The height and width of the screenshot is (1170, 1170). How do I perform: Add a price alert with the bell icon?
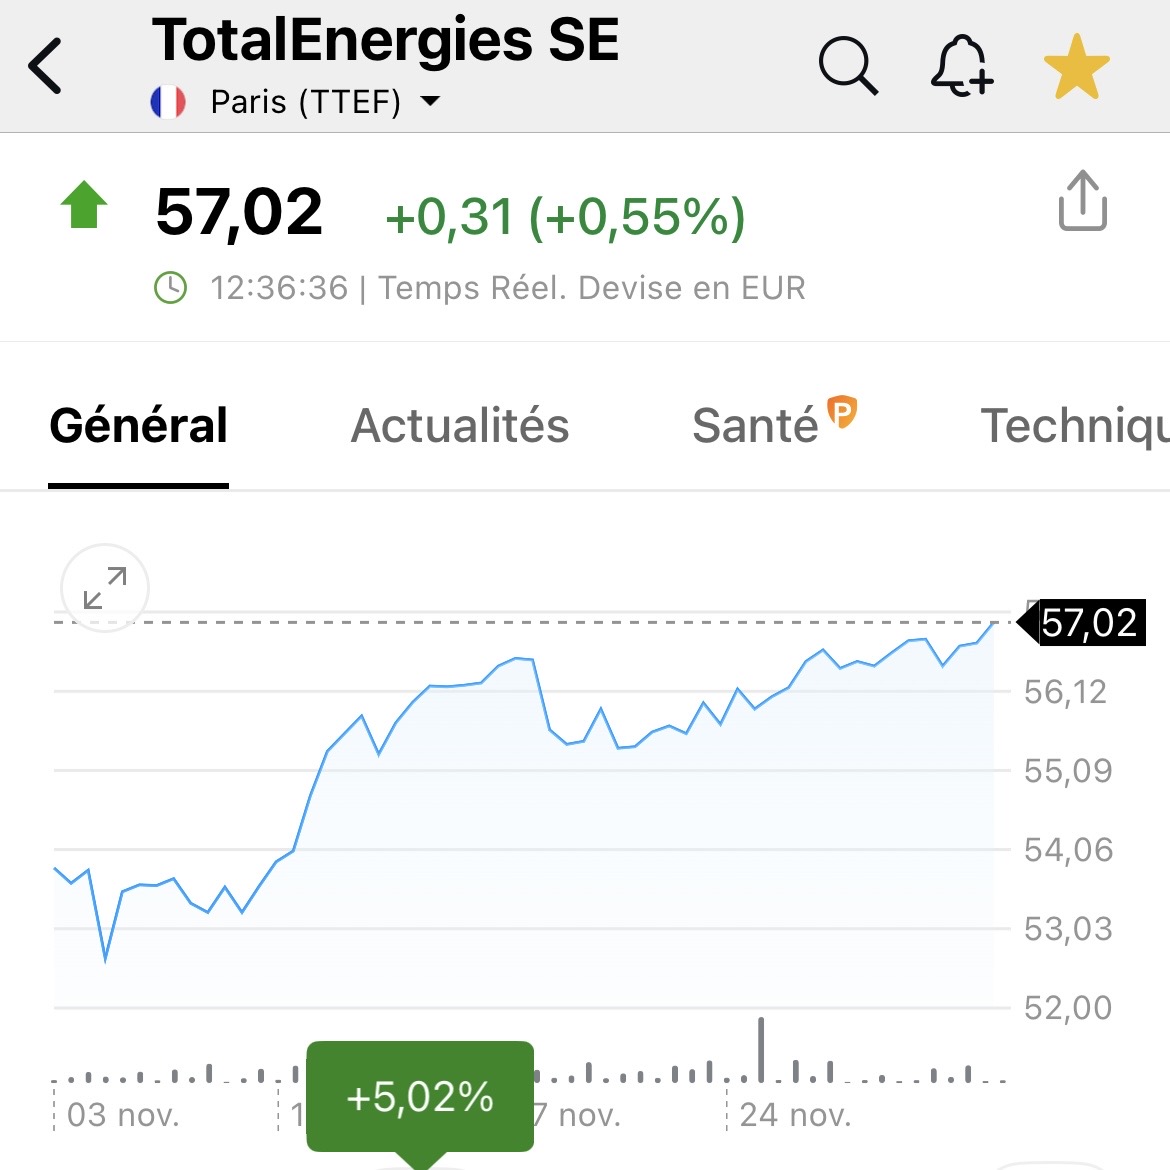[x=961, y=66]
